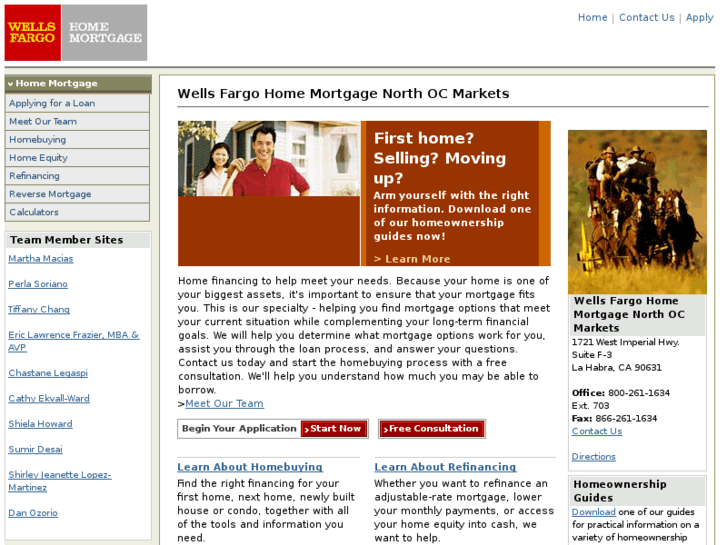This screenshot has width=727, height=545.
Task: Click the 'Begin Your Application' label
Action: [x=239, y=429]
